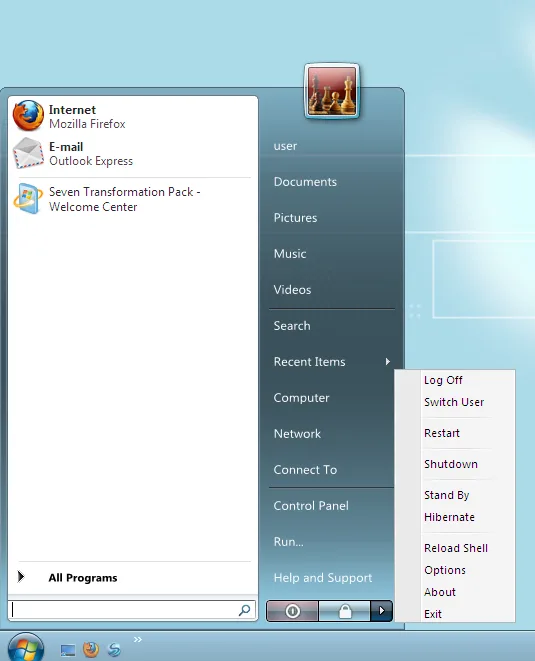Select Reload Shell menu entry

[455, 548]
